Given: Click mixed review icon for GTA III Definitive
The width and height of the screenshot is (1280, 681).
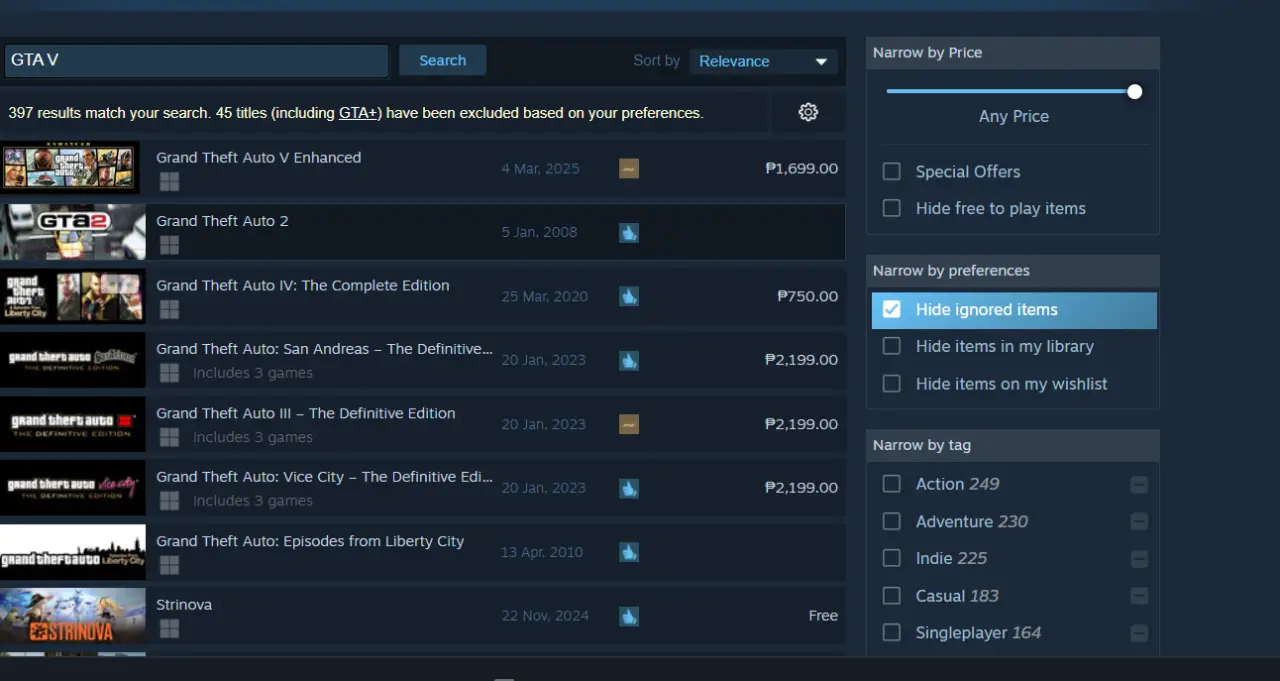Looking at the screenshot, I should point(628,424).
